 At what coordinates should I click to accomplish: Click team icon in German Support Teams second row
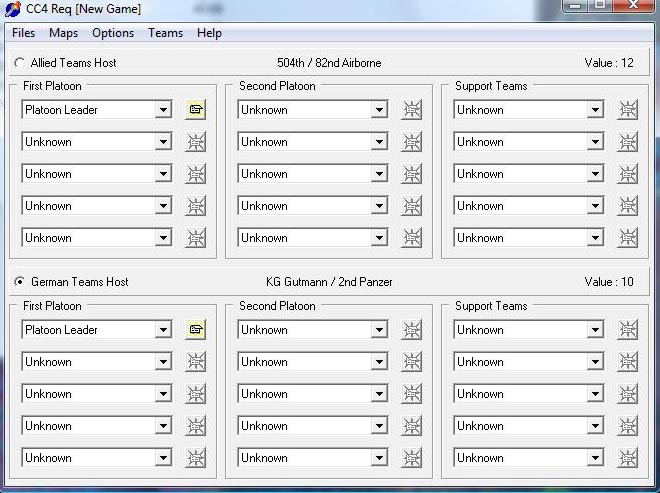[x=627, y=362]
